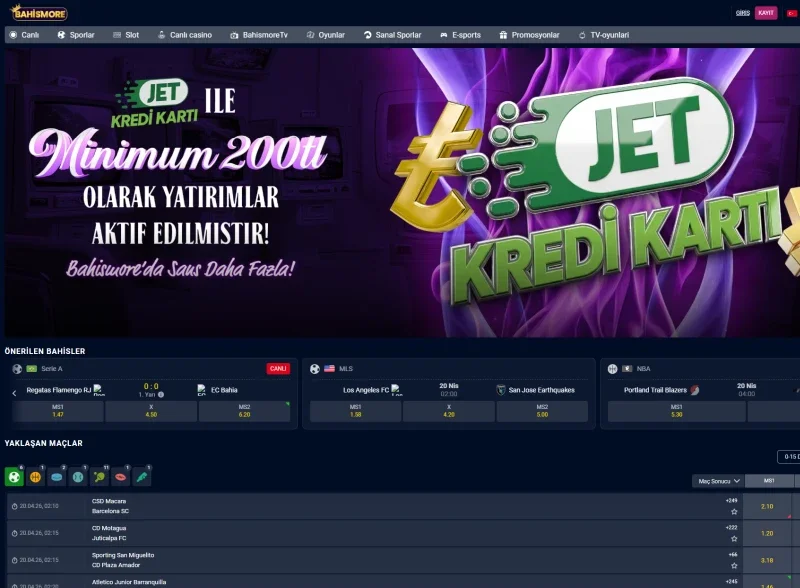Click clock icon of Sporting San Miguelito row
The width and height of the screenshot is (800, 588).
point(15,560)
